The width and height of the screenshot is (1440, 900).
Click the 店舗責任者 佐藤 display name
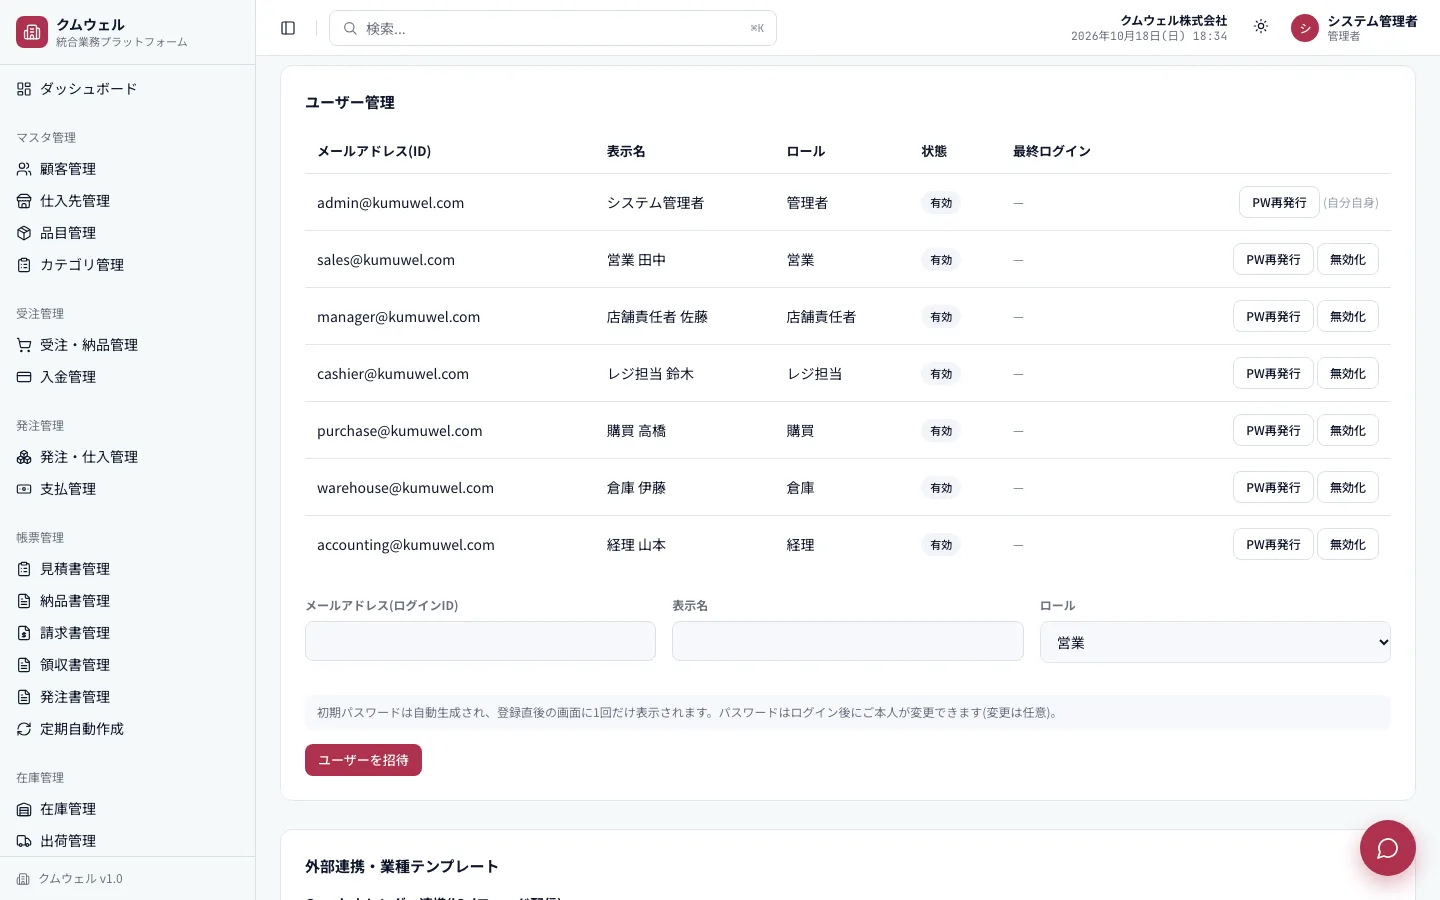pyautogui.click(x=657, y=317)
